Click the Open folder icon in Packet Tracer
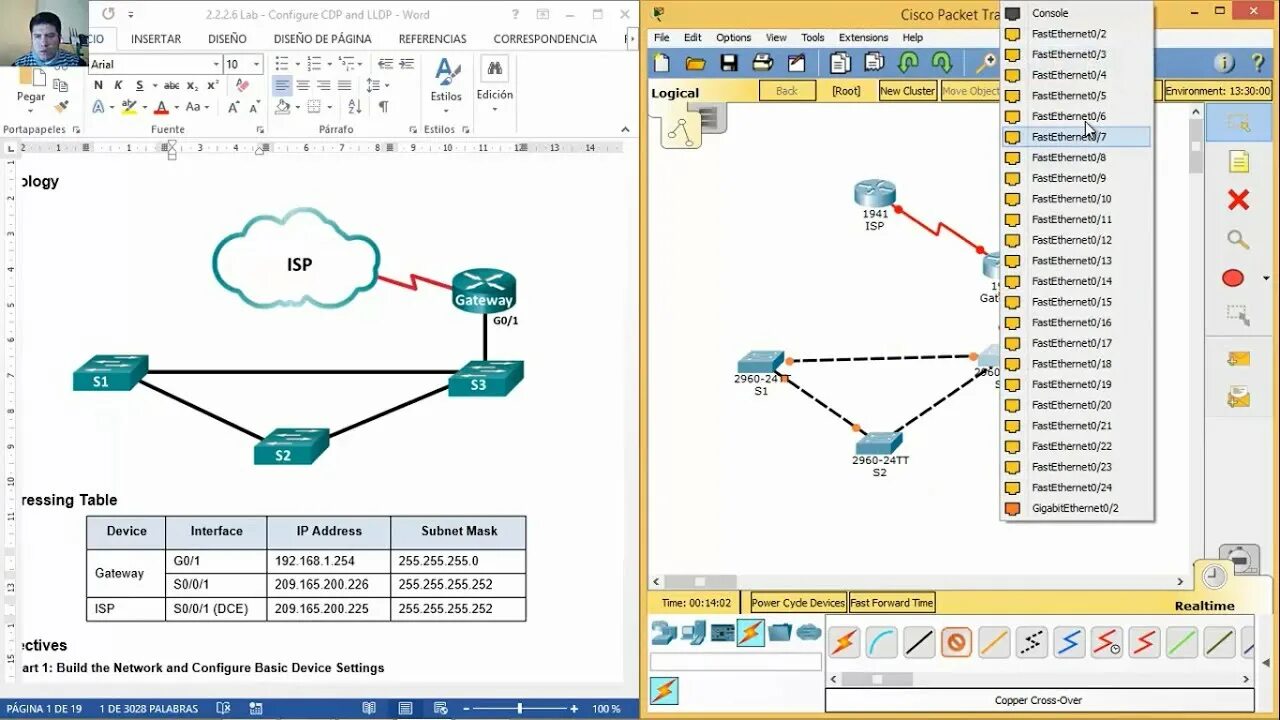 [x=695, y=64]
